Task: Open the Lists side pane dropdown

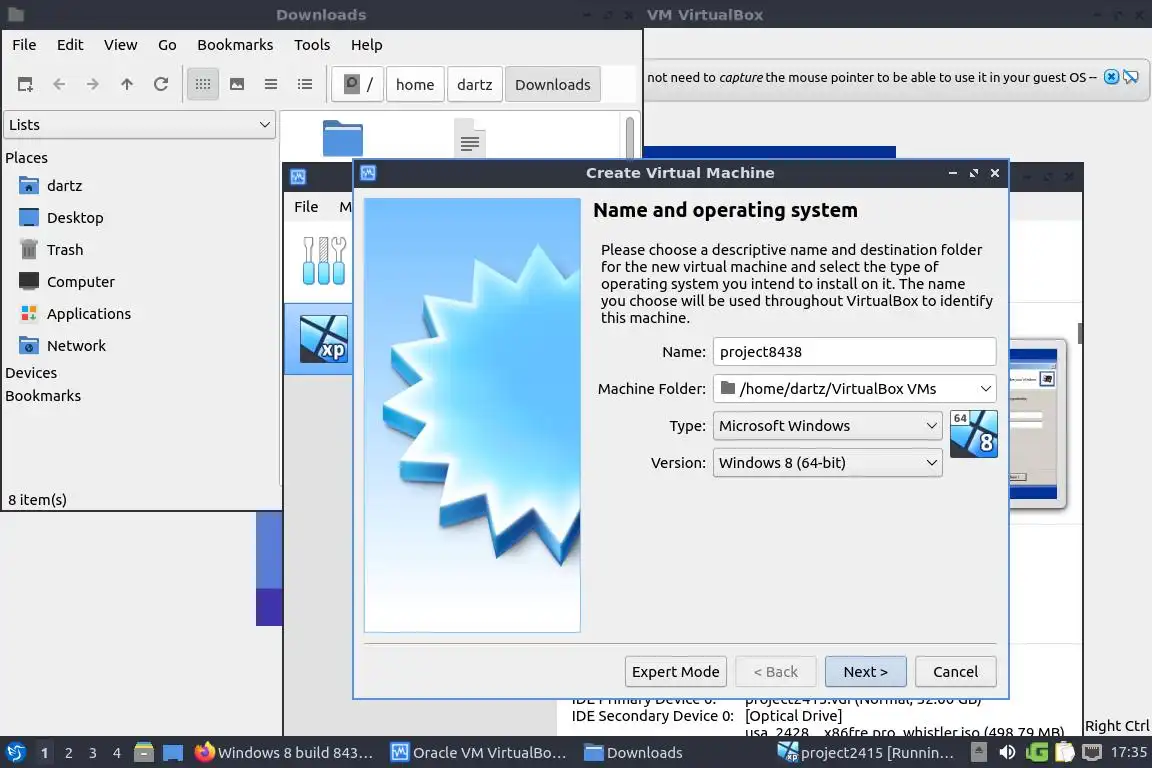Action: tap(140, 125)
